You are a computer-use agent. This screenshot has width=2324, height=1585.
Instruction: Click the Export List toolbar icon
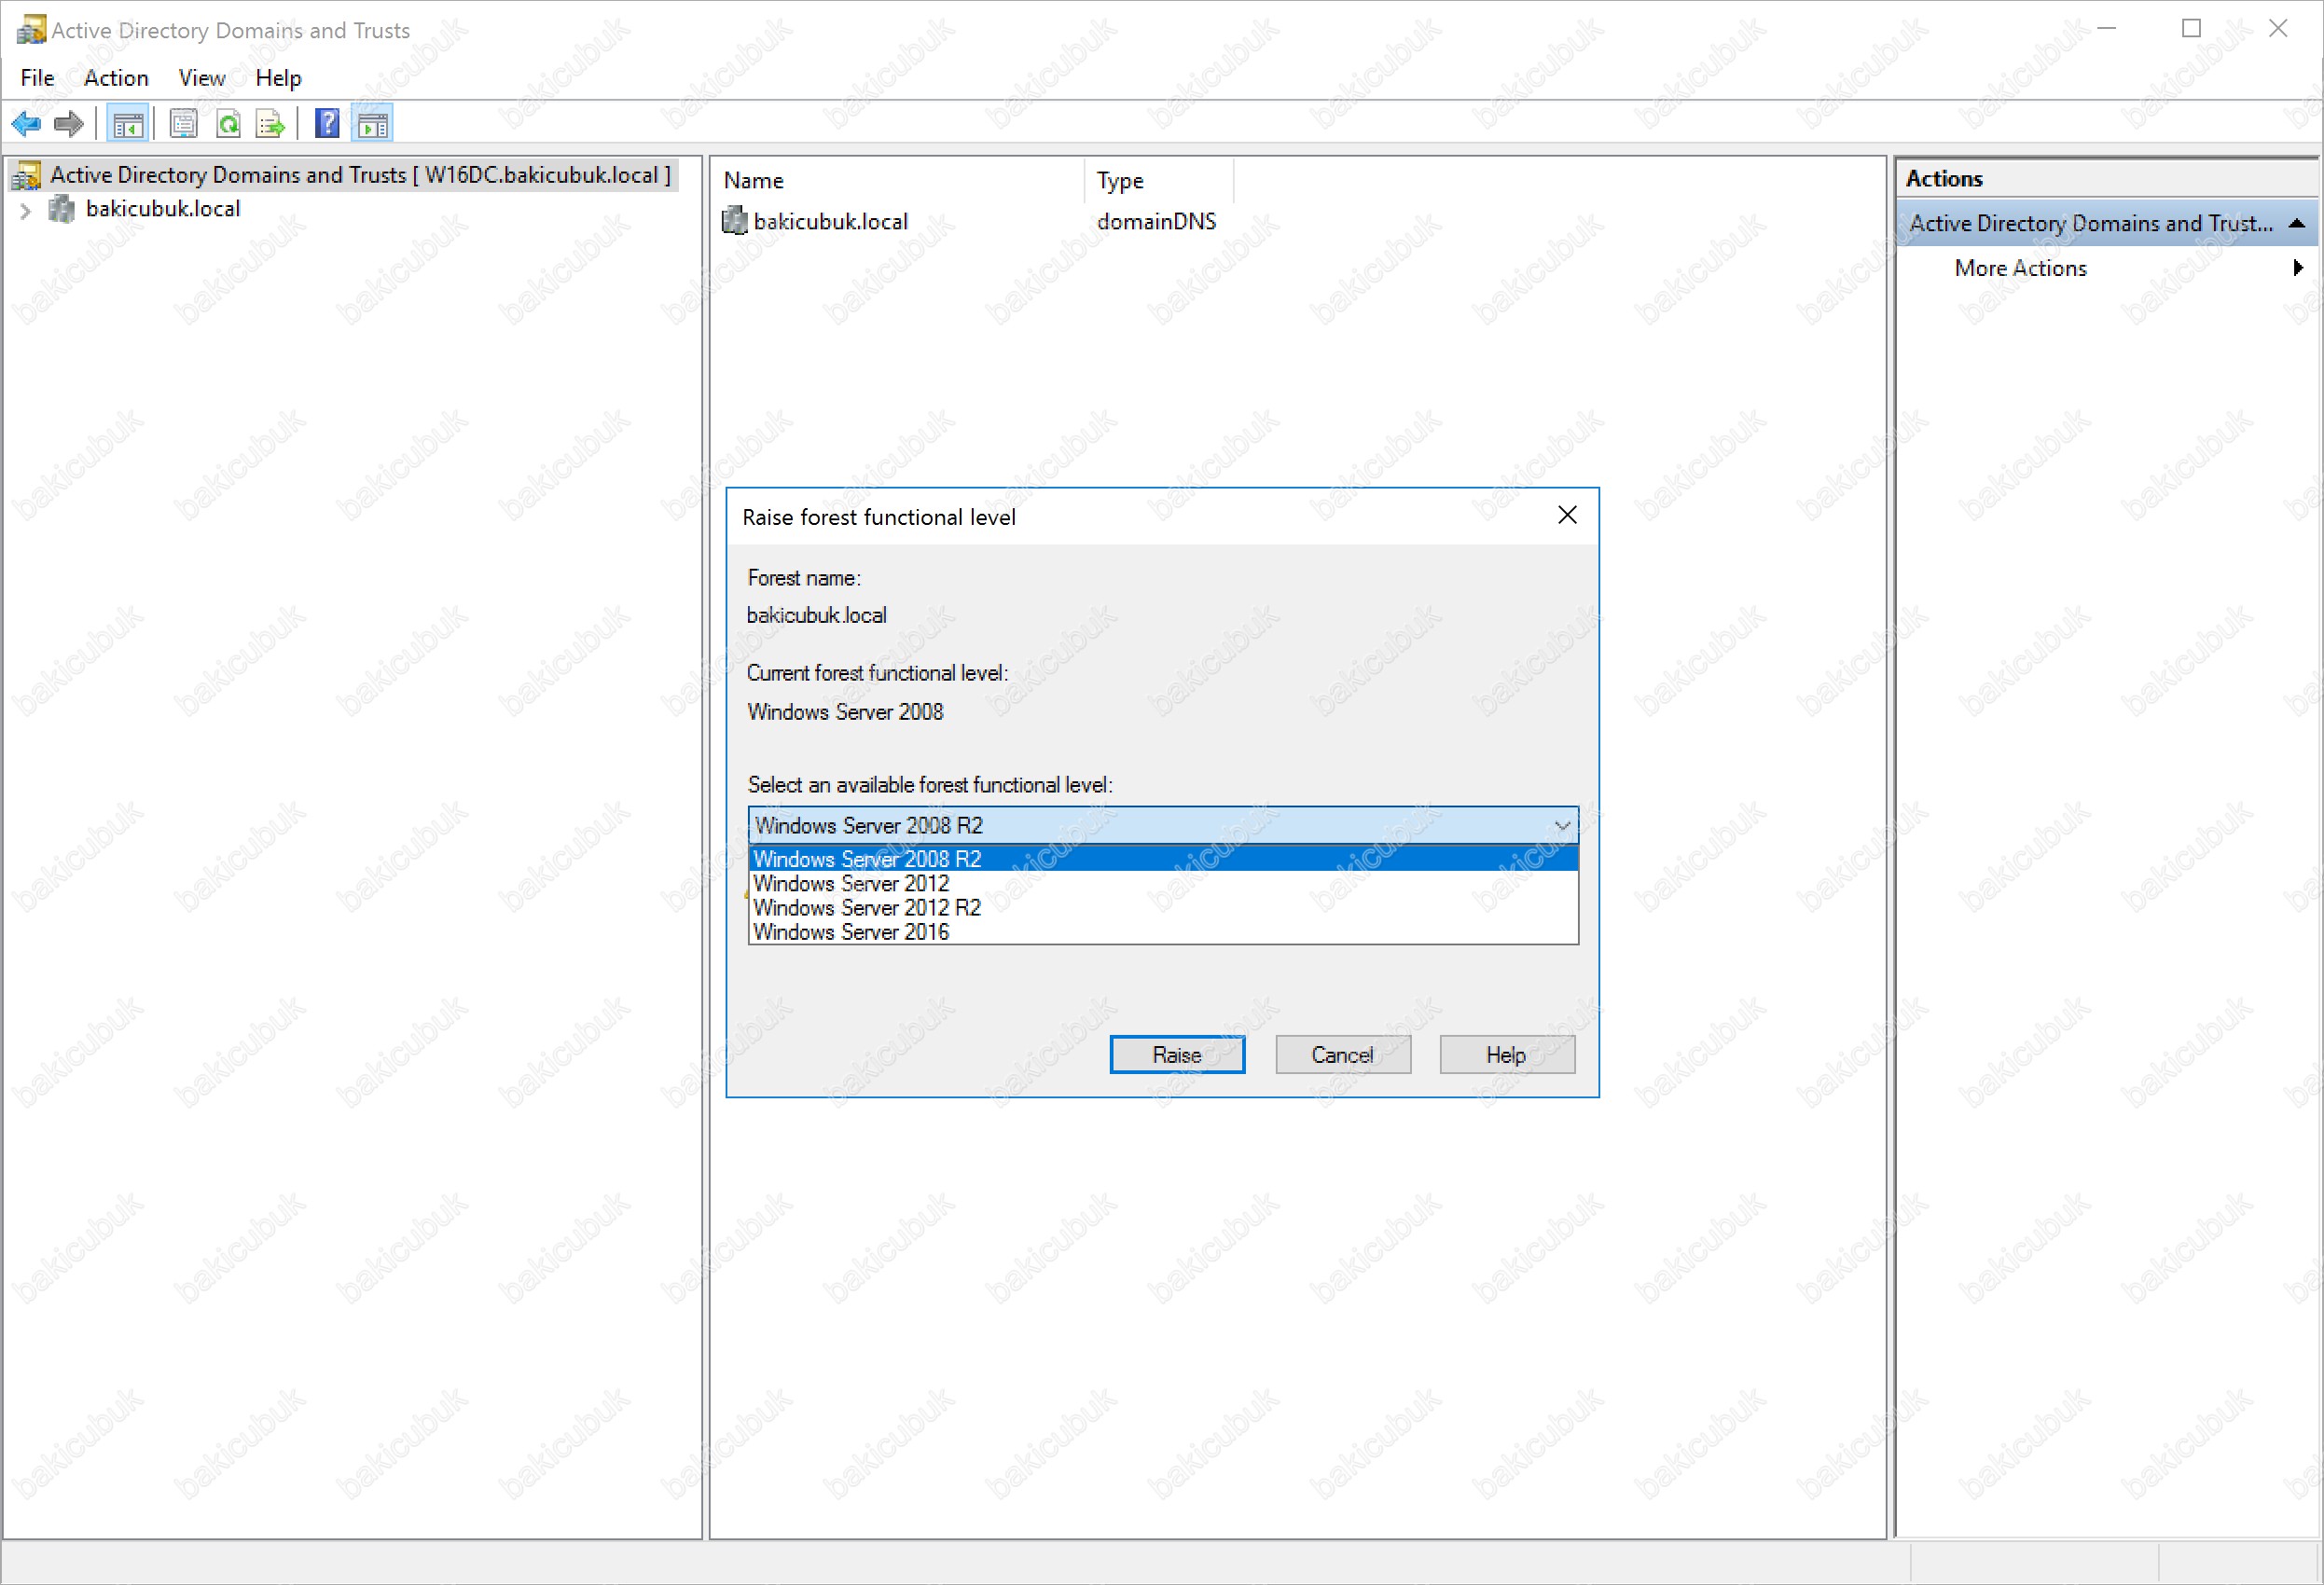271,124
